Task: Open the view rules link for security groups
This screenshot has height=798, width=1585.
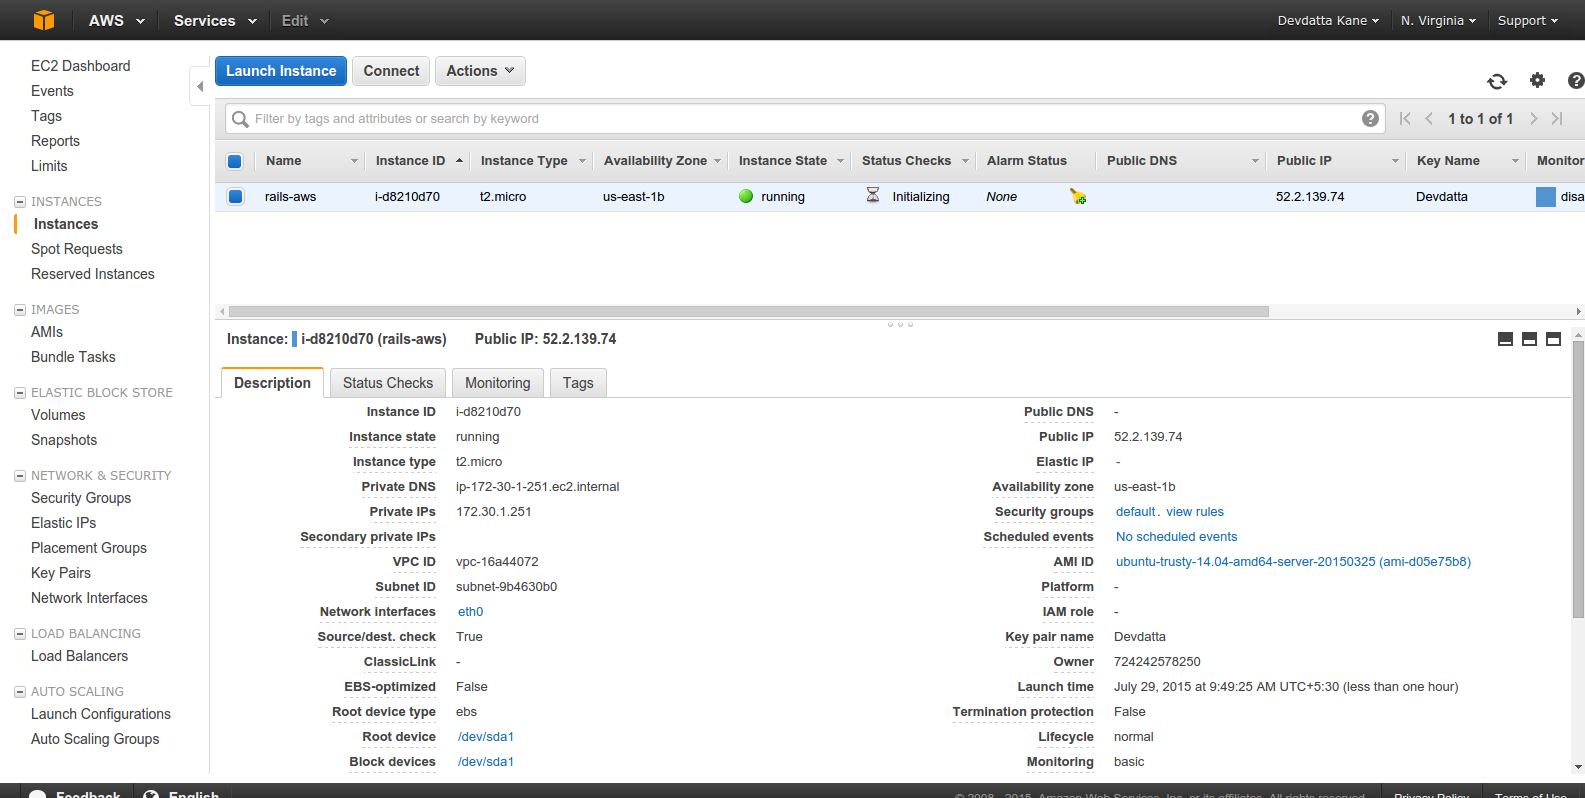Action: (x=1195, y=512)
